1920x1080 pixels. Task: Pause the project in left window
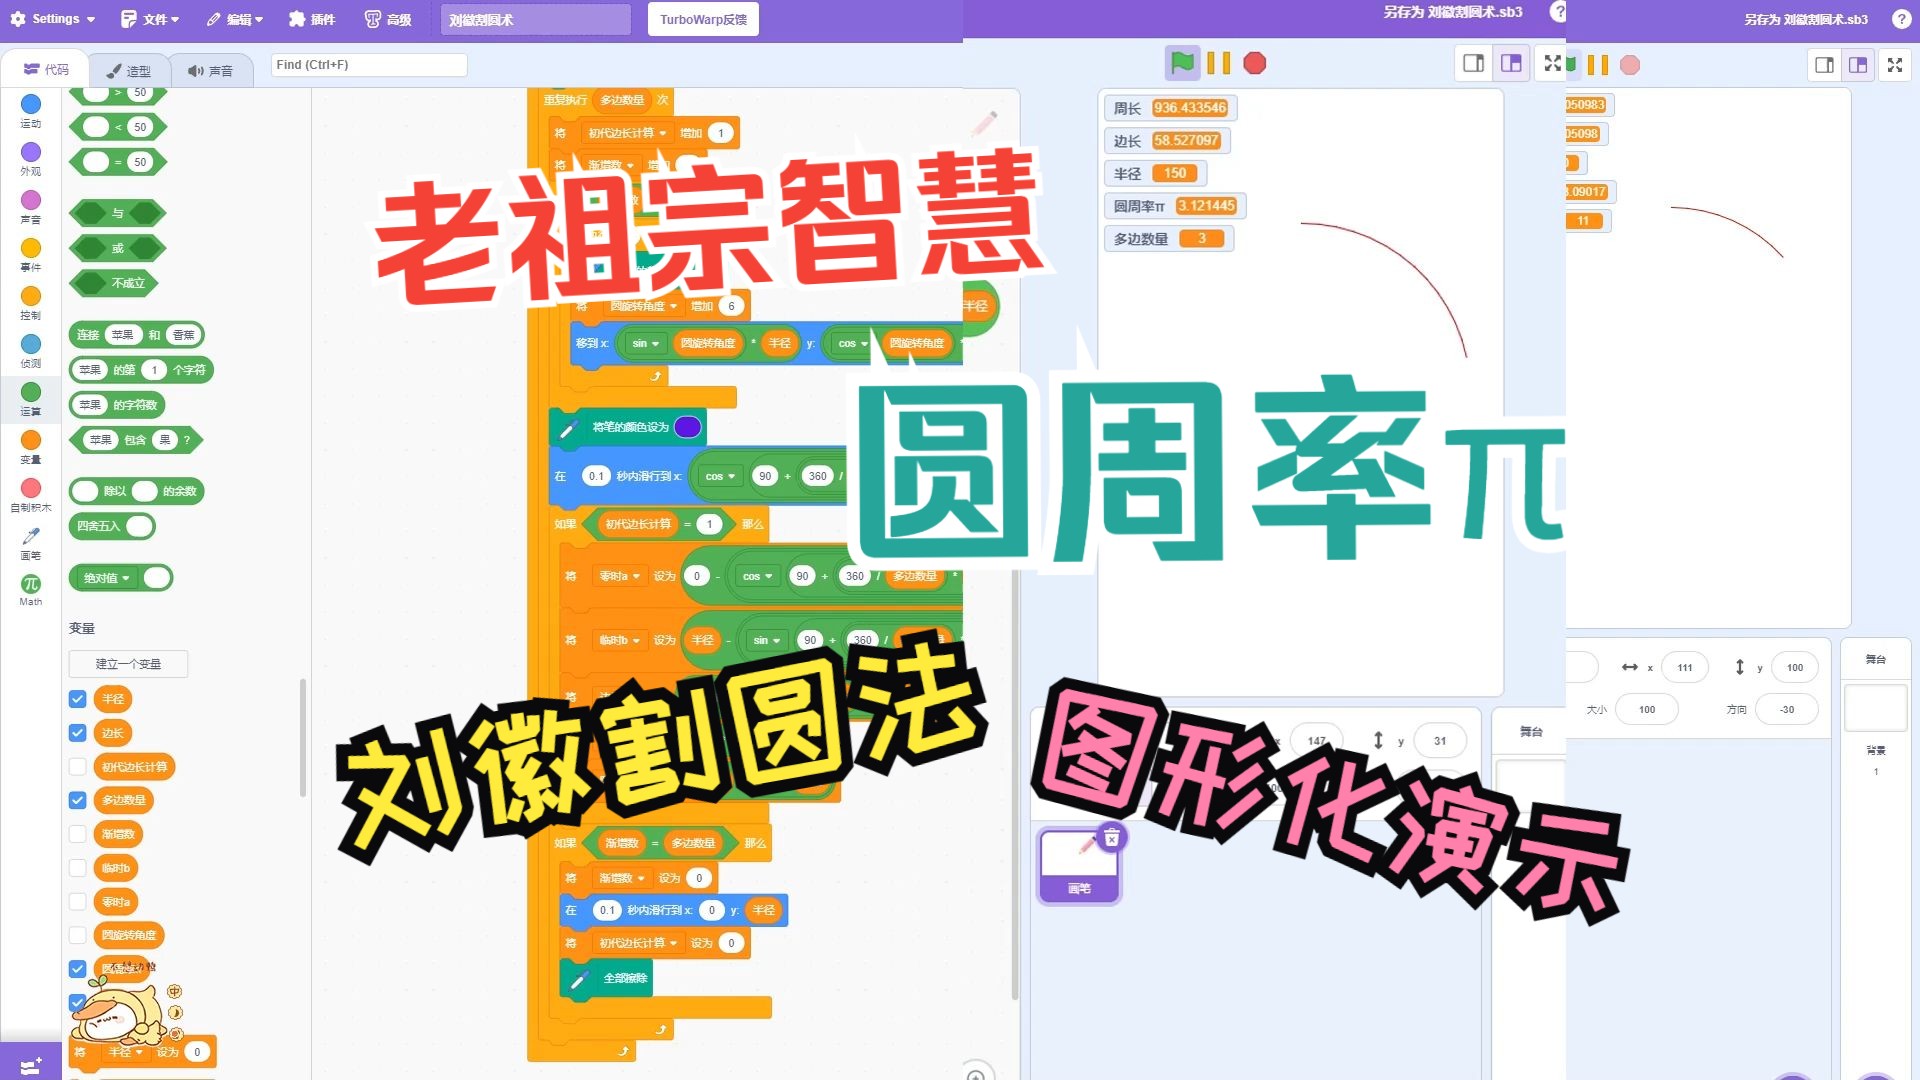(x=1218, y=63)
